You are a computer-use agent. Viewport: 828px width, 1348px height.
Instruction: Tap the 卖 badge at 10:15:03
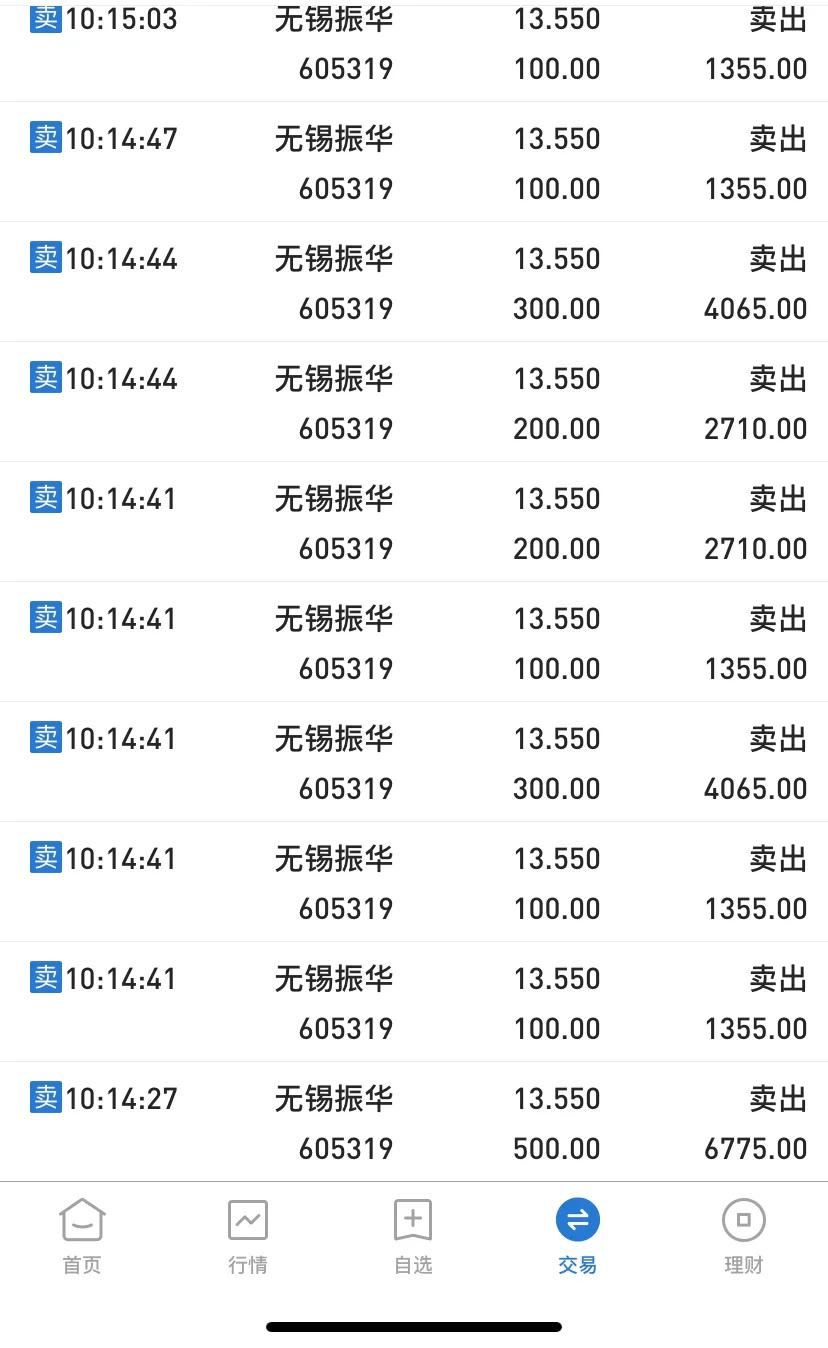pos(46,18)
